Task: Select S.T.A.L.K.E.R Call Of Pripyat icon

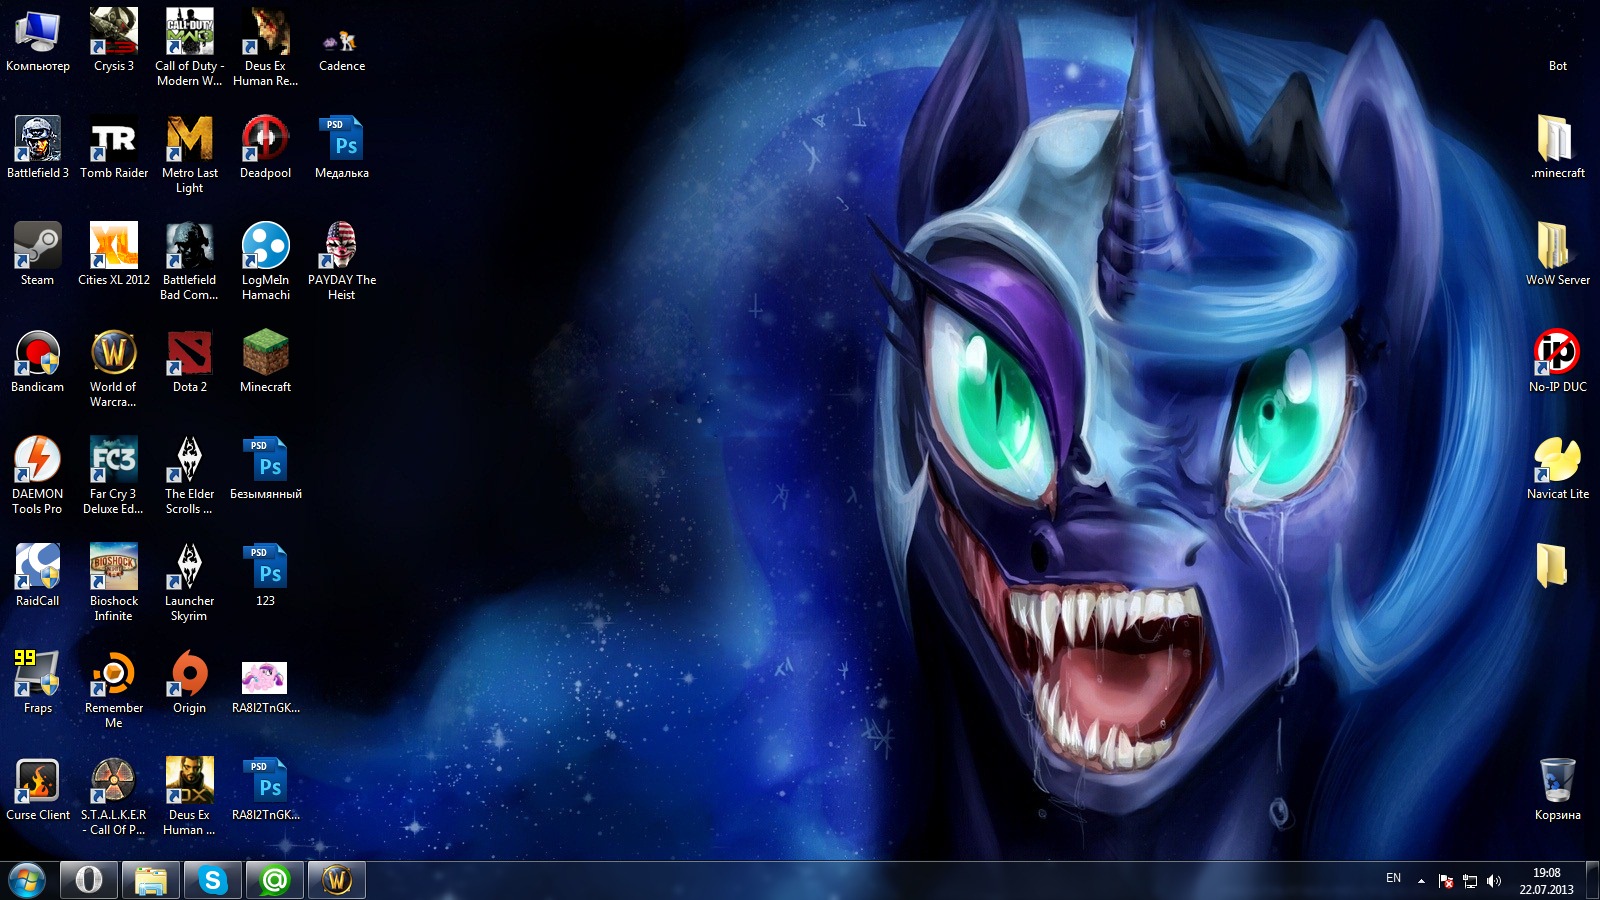Action: [114, 797]
